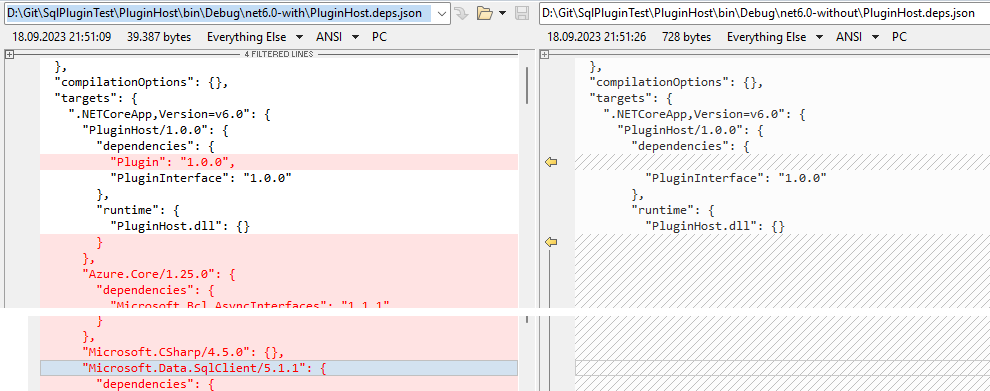Select the red "Plugin": "1.0.0" difference line
The image size is (990, 391).
[x=278, y=162]
